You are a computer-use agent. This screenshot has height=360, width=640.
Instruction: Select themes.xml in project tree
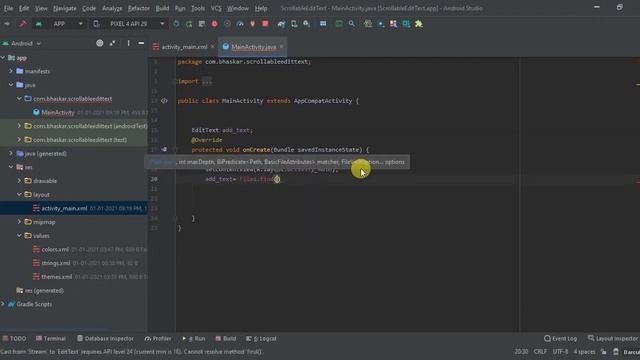point(56,277)
